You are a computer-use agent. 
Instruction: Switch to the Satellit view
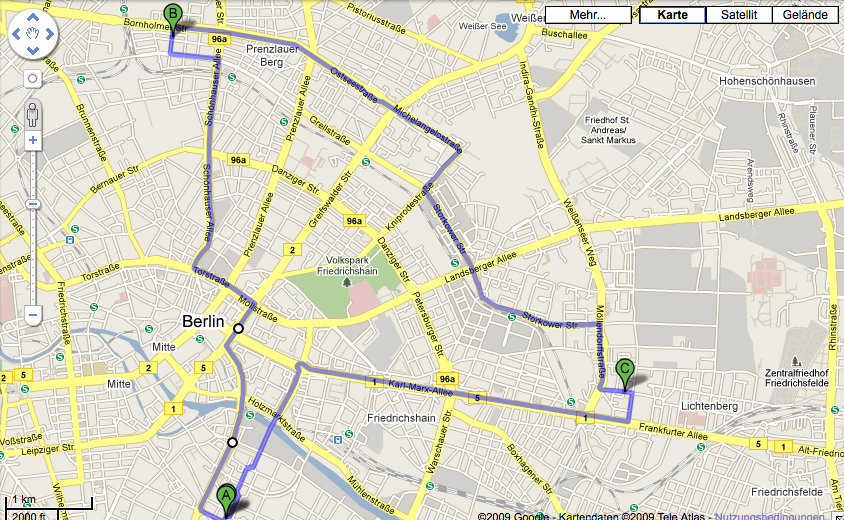(738, 15)
